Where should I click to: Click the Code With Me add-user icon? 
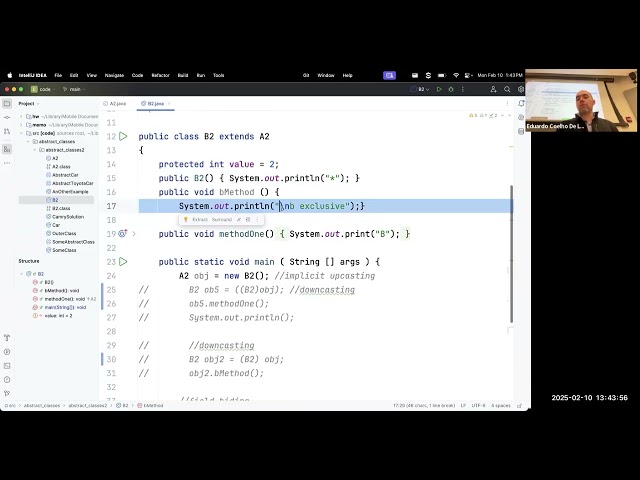pos(493,89)
